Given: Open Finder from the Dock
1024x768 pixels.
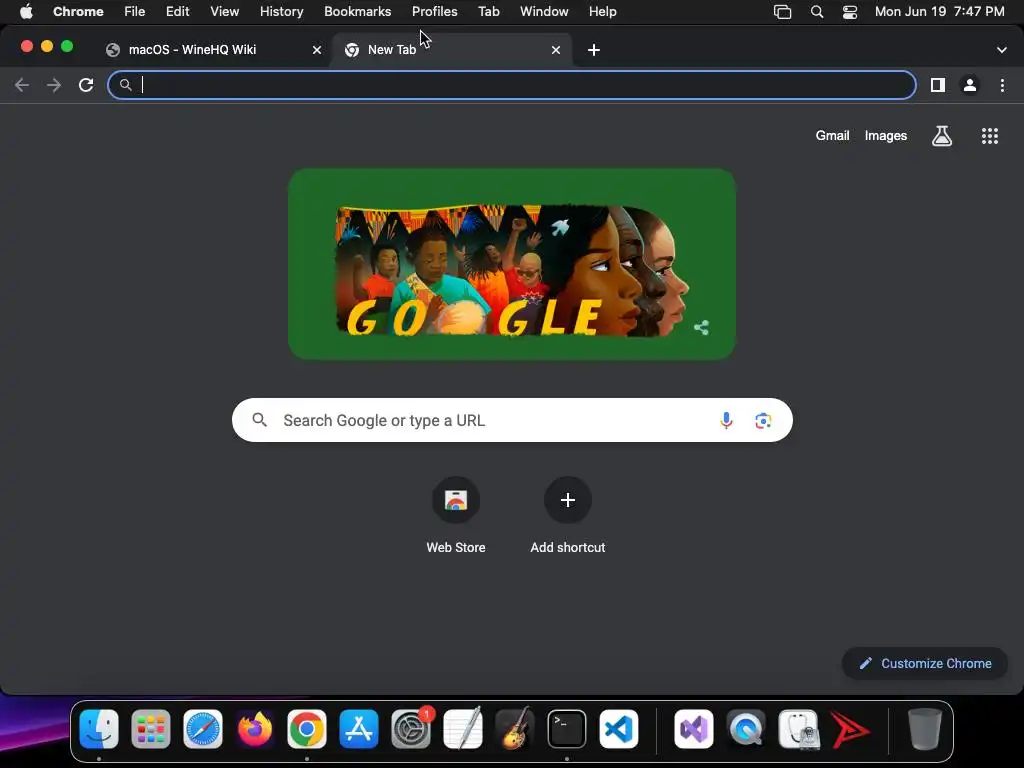Looking at the screenshot, I should [x=99, y=729].
